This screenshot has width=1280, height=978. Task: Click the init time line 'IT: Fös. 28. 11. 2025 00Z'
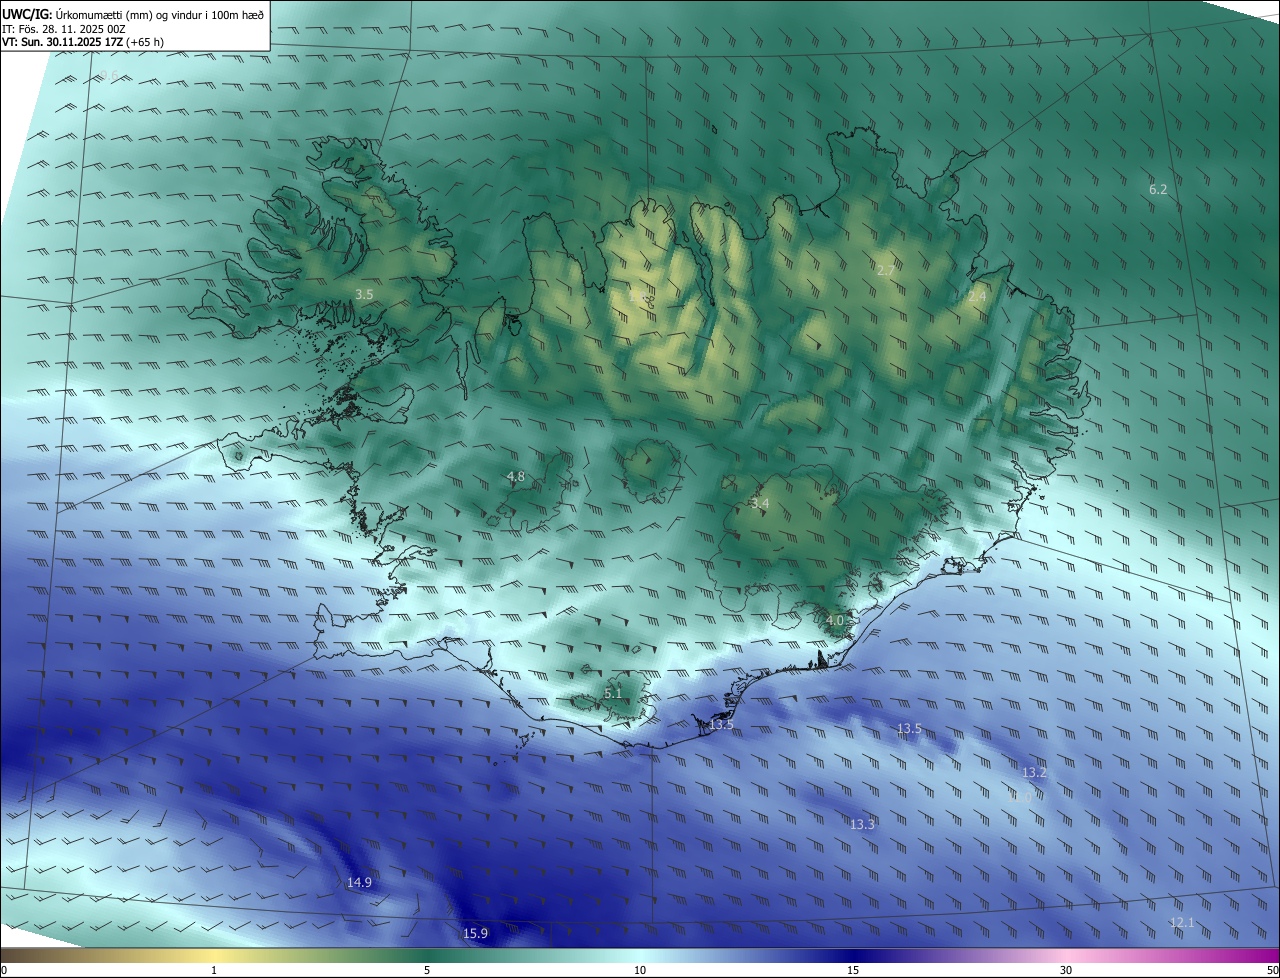click(64, 28)
